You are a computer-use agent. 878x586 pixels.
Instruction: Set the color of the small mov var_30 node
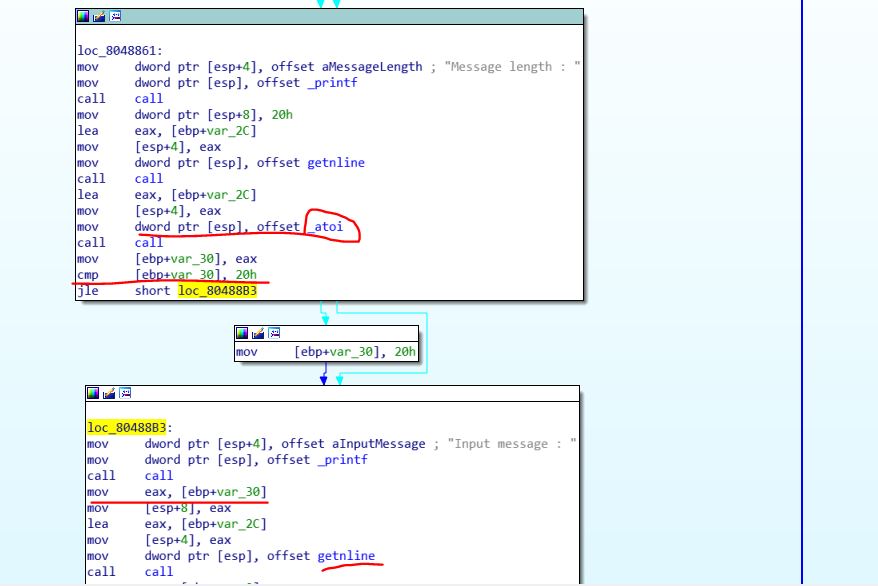click(x=242, y=334)
